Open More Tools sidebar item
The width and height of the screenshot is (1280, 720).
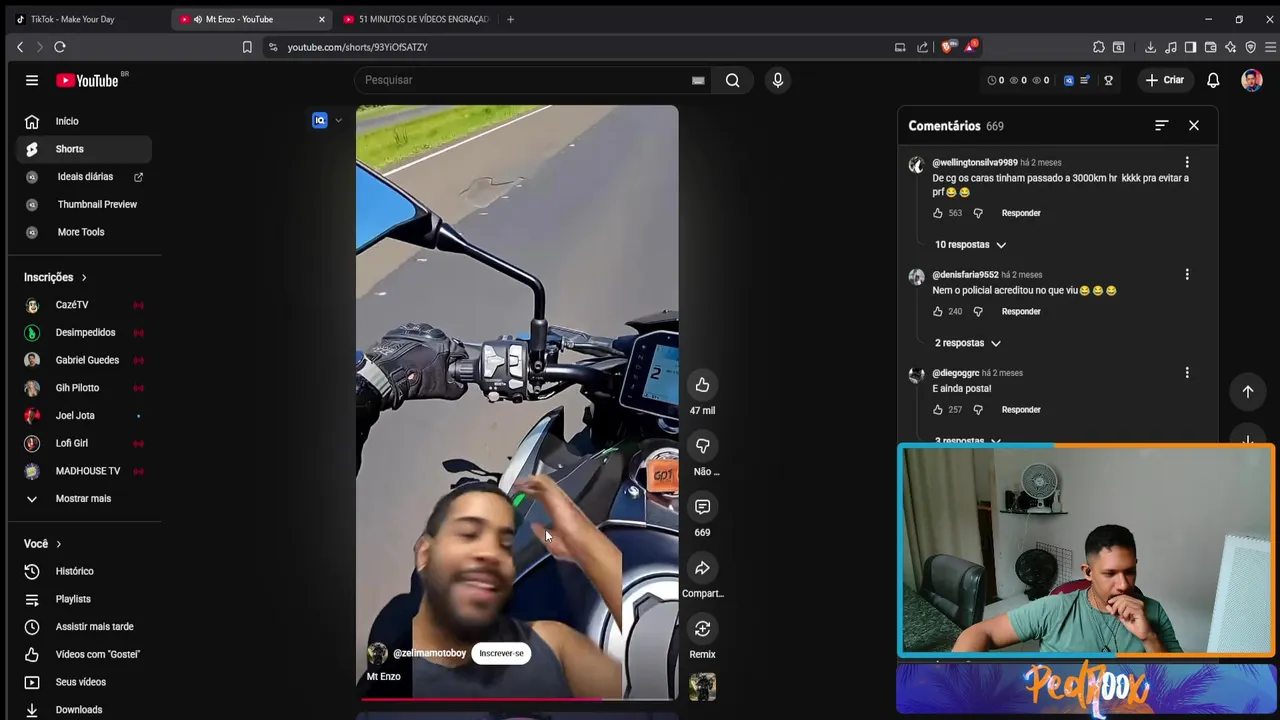click(x=83, y=232)
